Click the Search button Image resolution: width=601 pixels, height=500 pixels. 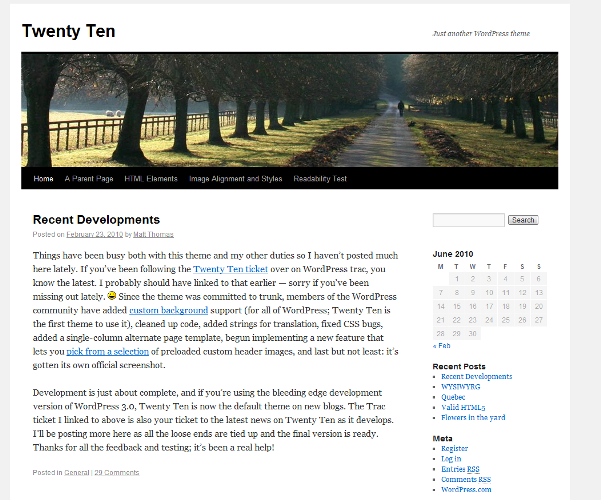click(523, 220)
